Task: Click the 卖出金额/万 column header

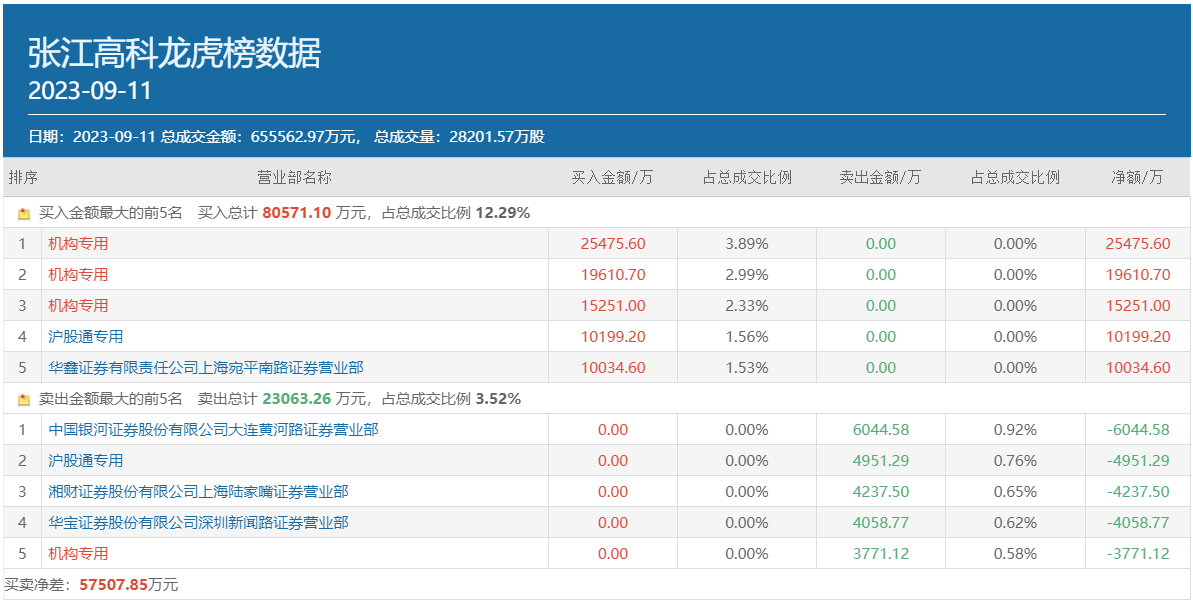Action: [880, 178]
